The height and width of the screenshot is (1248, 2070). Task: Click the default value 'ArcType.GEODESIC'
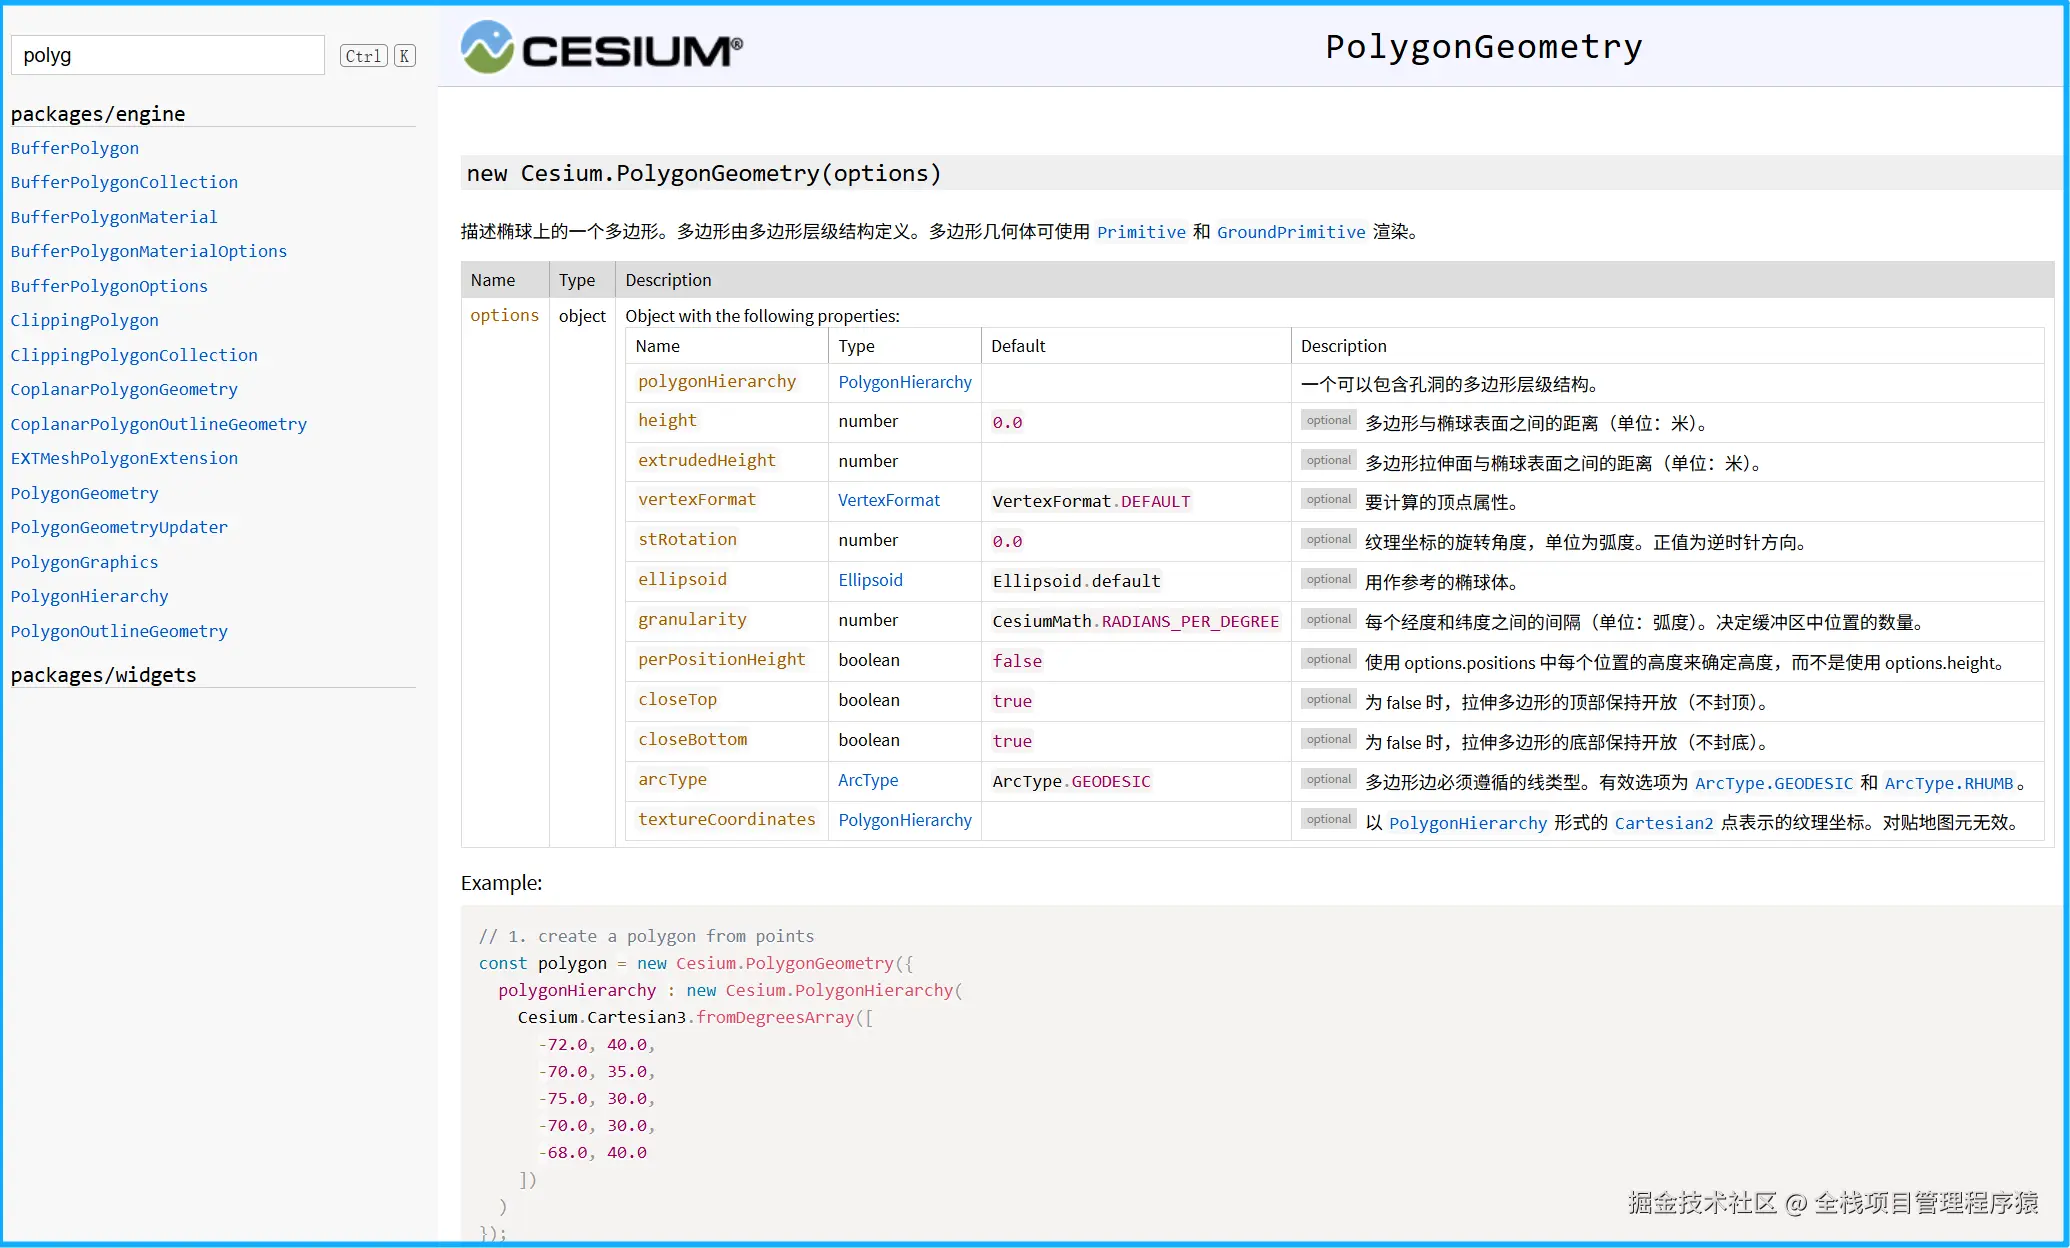point(1071,781)
